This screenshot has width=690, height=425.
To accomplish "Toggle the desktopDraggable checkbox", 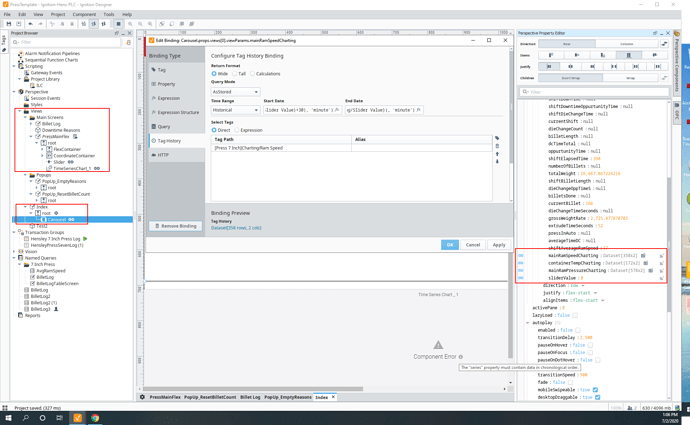I will click(x=598, y=397).
